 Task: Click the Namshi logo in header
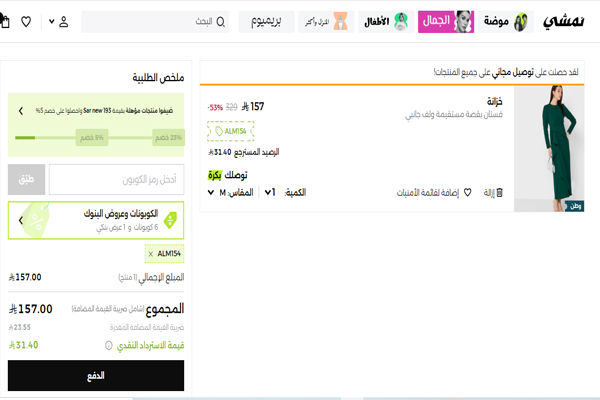click(566, 21)
